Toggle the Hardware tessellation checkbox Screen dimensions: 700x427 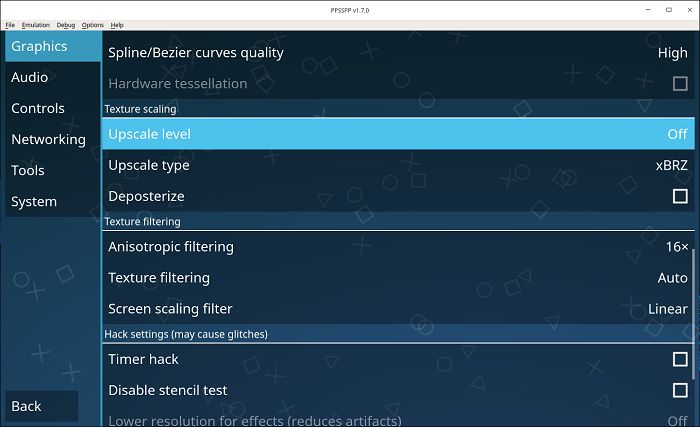680,84
